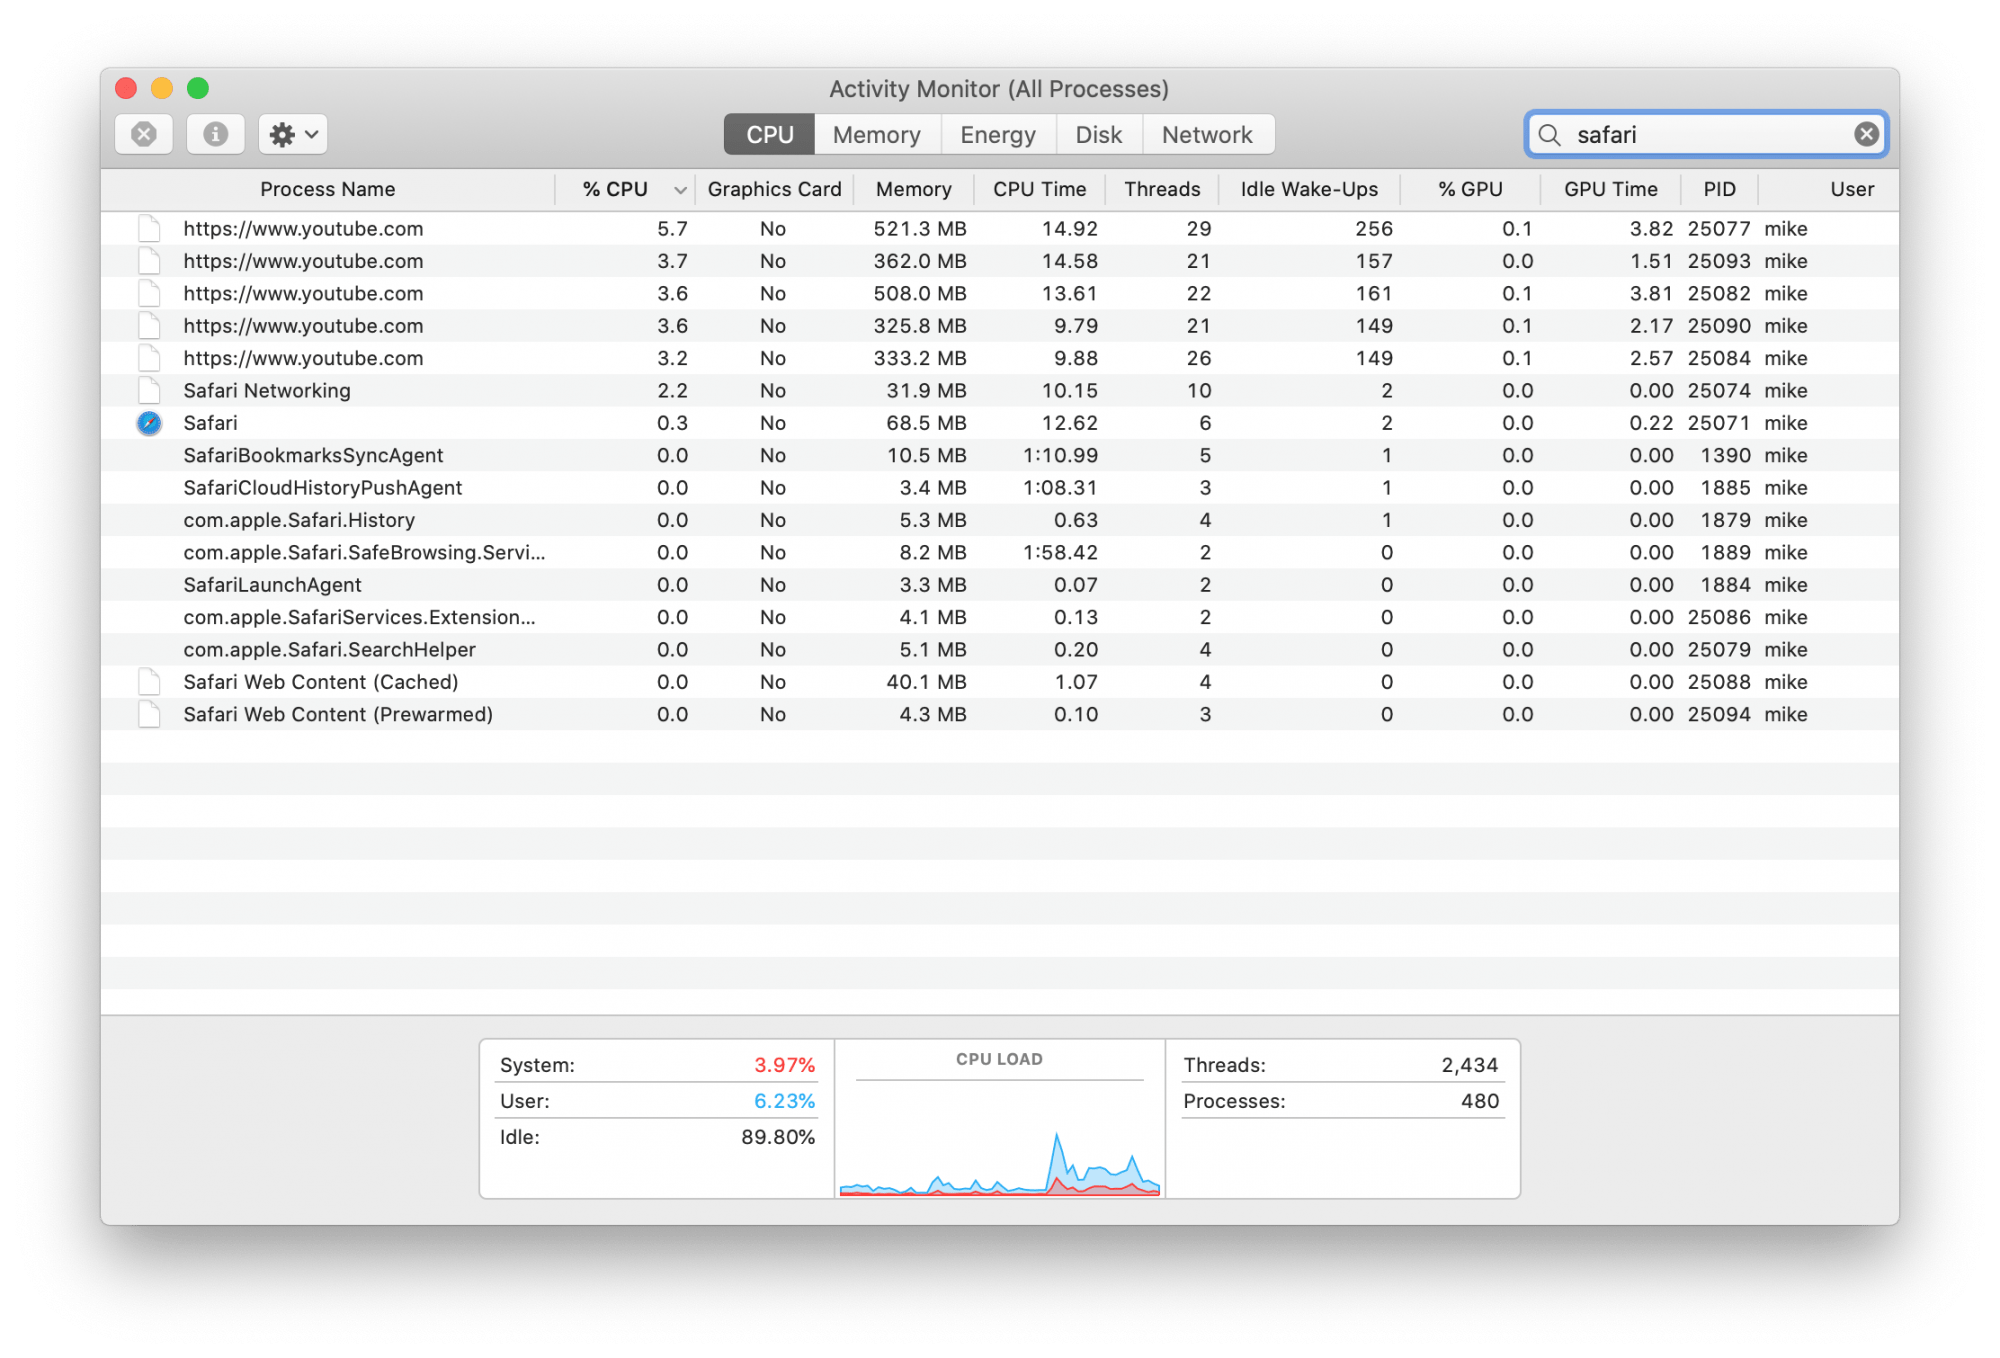
Task: Toggle % CPU column sort direction arrow
Action: click(x=680, y=190)
